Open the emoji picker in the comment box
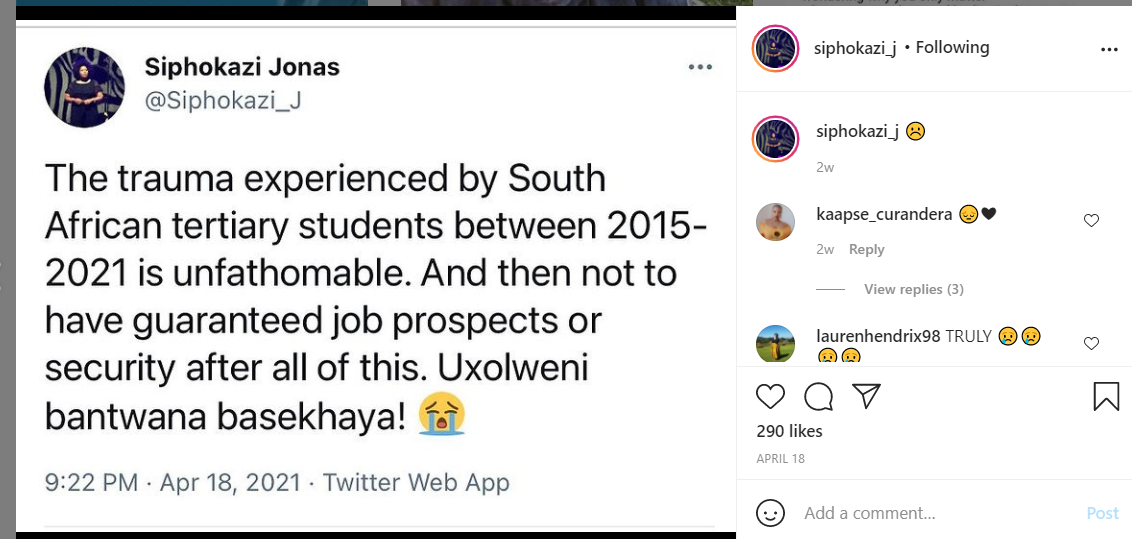The height and width of the screenshot is (539, 1132). [x=770, y=513]
